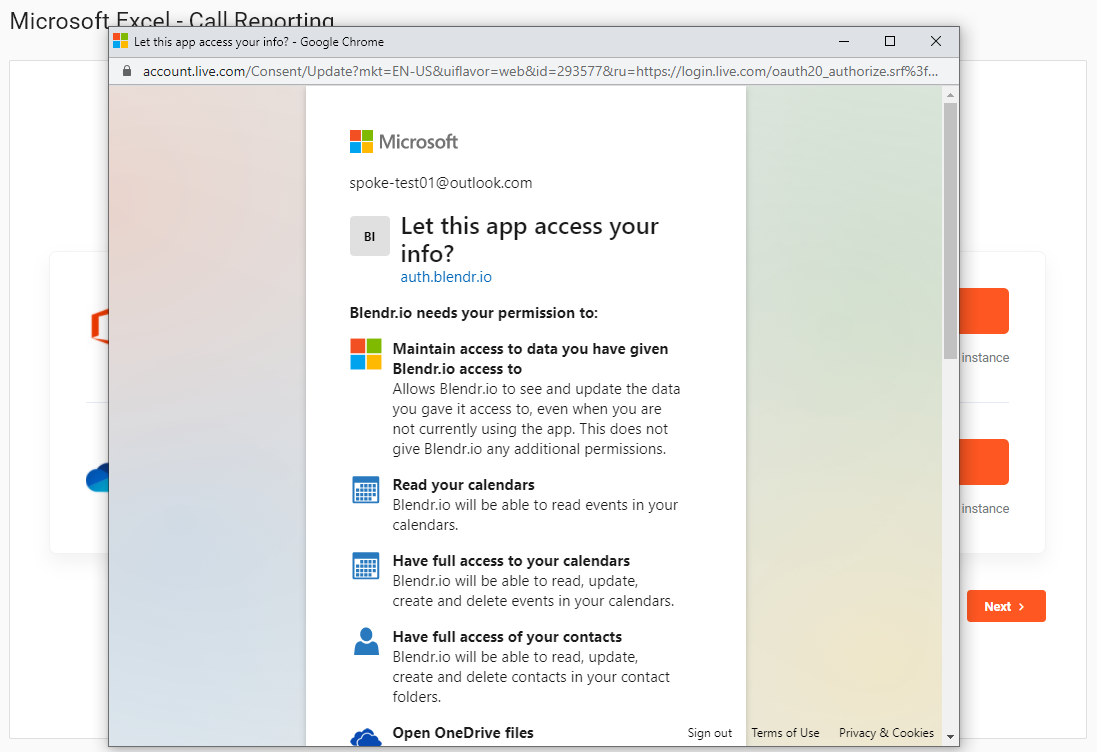Click the popup window favicon in title bar
The height and width of the screenshot is (752, 1097).
pyautogui.click(x=120, y=41)
